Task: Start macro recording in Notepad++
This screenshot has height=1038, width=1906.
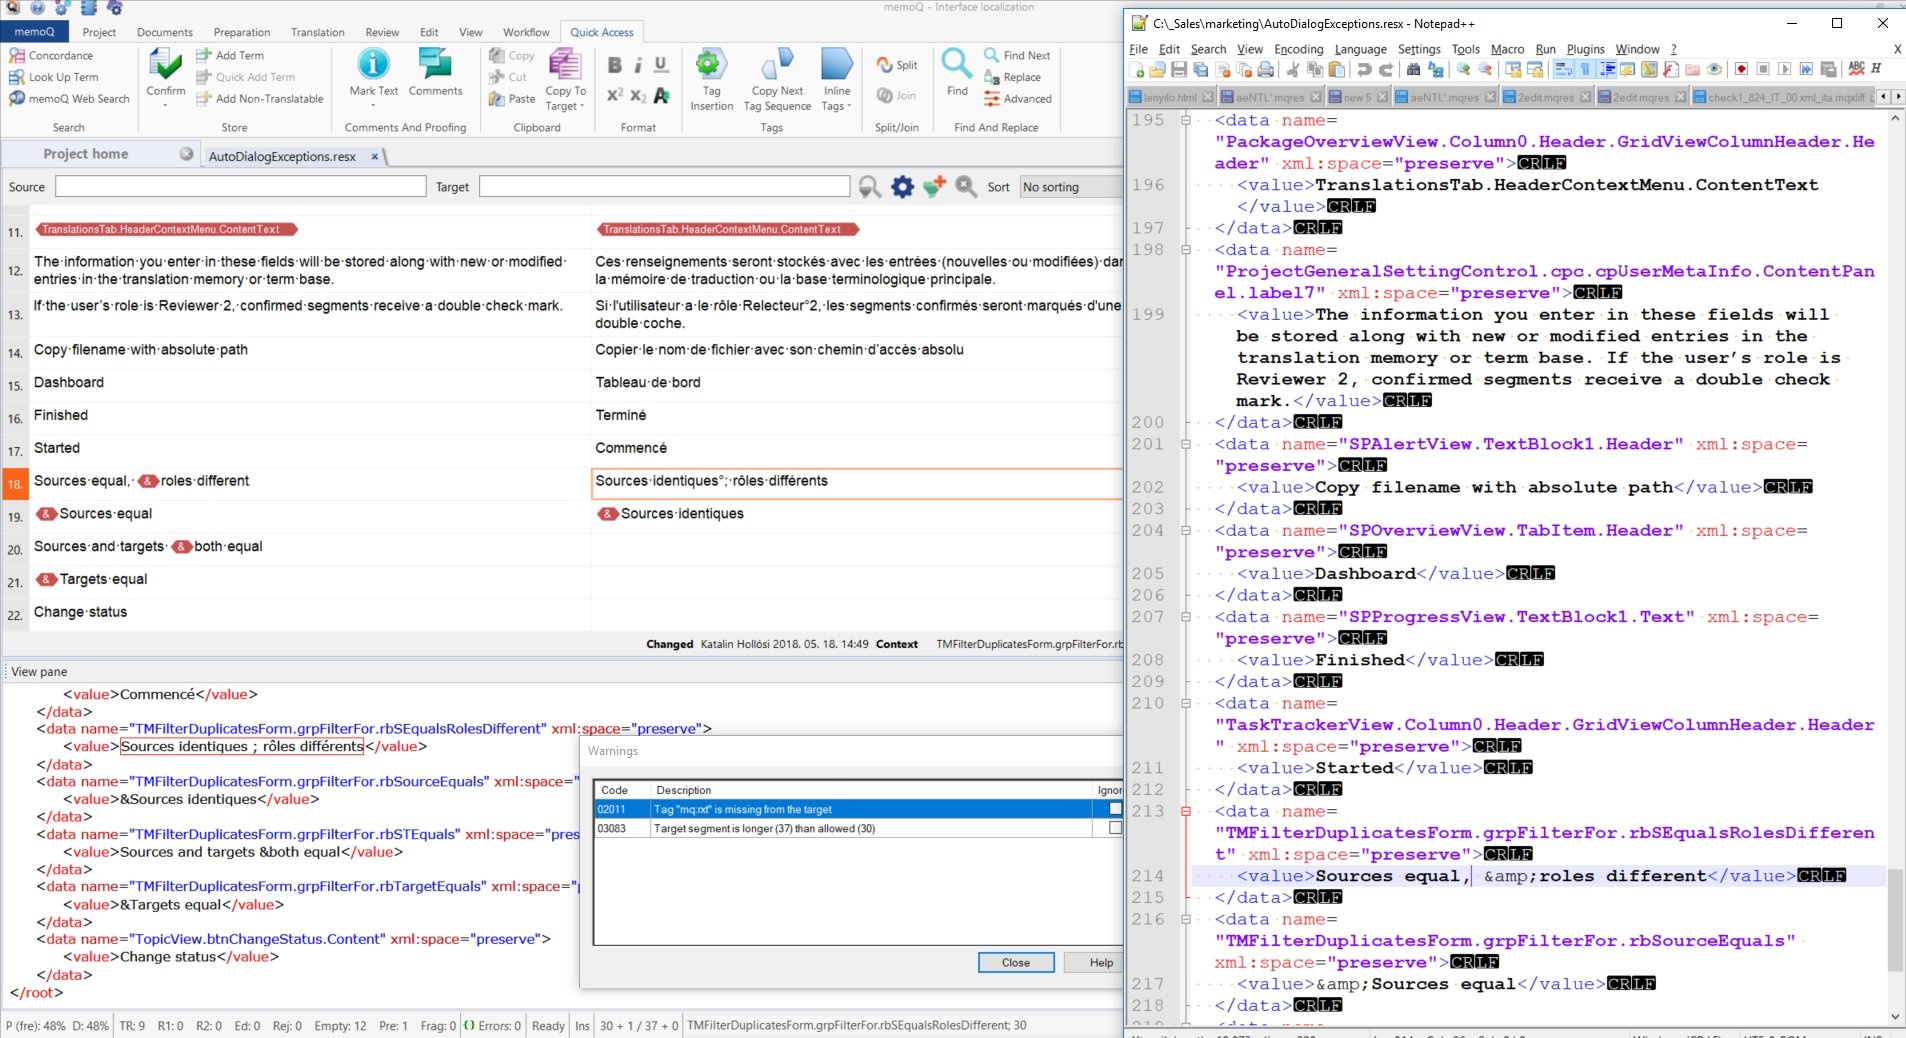Action: 1740,70
